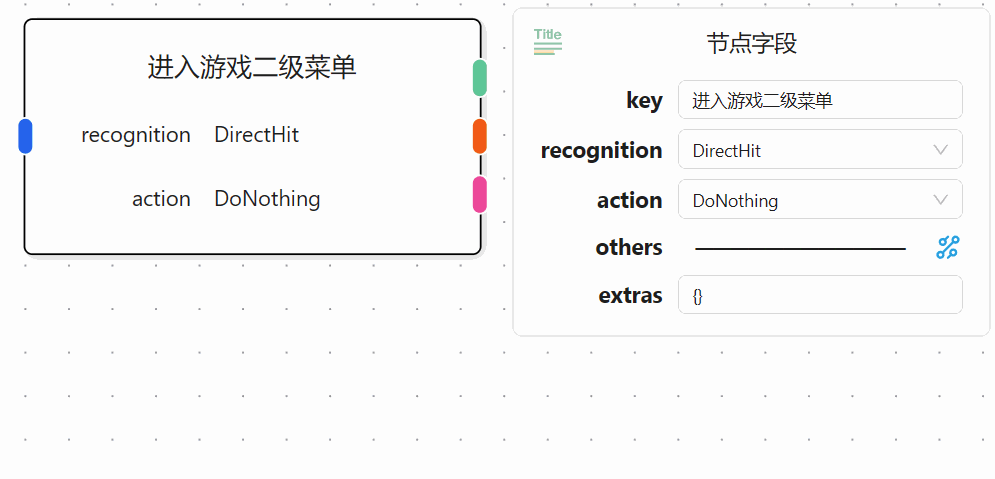995x479 pixels.
Task: Click the key input field
Action: click(820, 100)
